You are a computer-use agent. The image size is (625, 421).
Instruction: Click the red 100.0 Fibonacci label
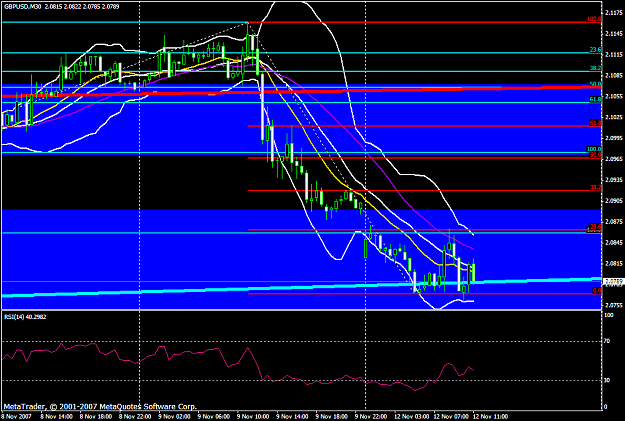pos(594,19)
